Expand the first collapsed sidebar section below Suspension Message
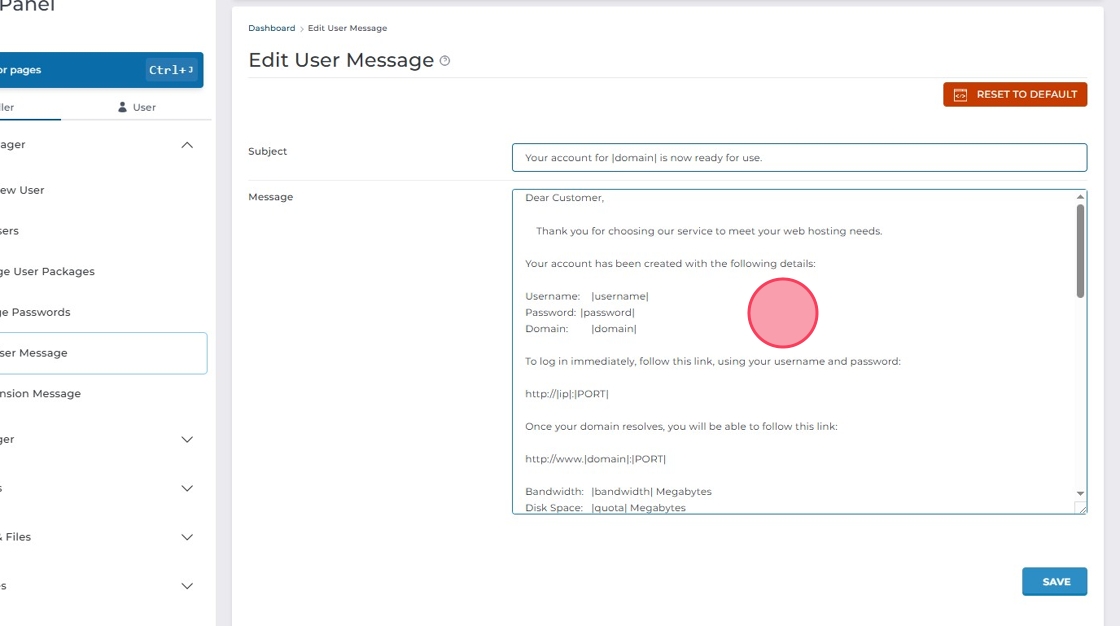 click(x=187, y=439)
